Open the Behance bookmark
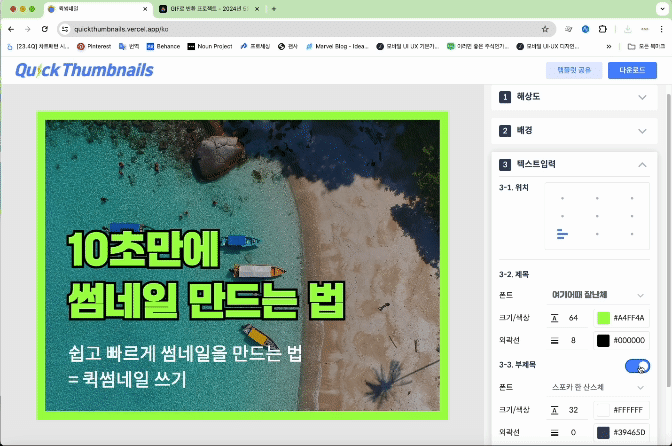 click(x=163, y=46)
